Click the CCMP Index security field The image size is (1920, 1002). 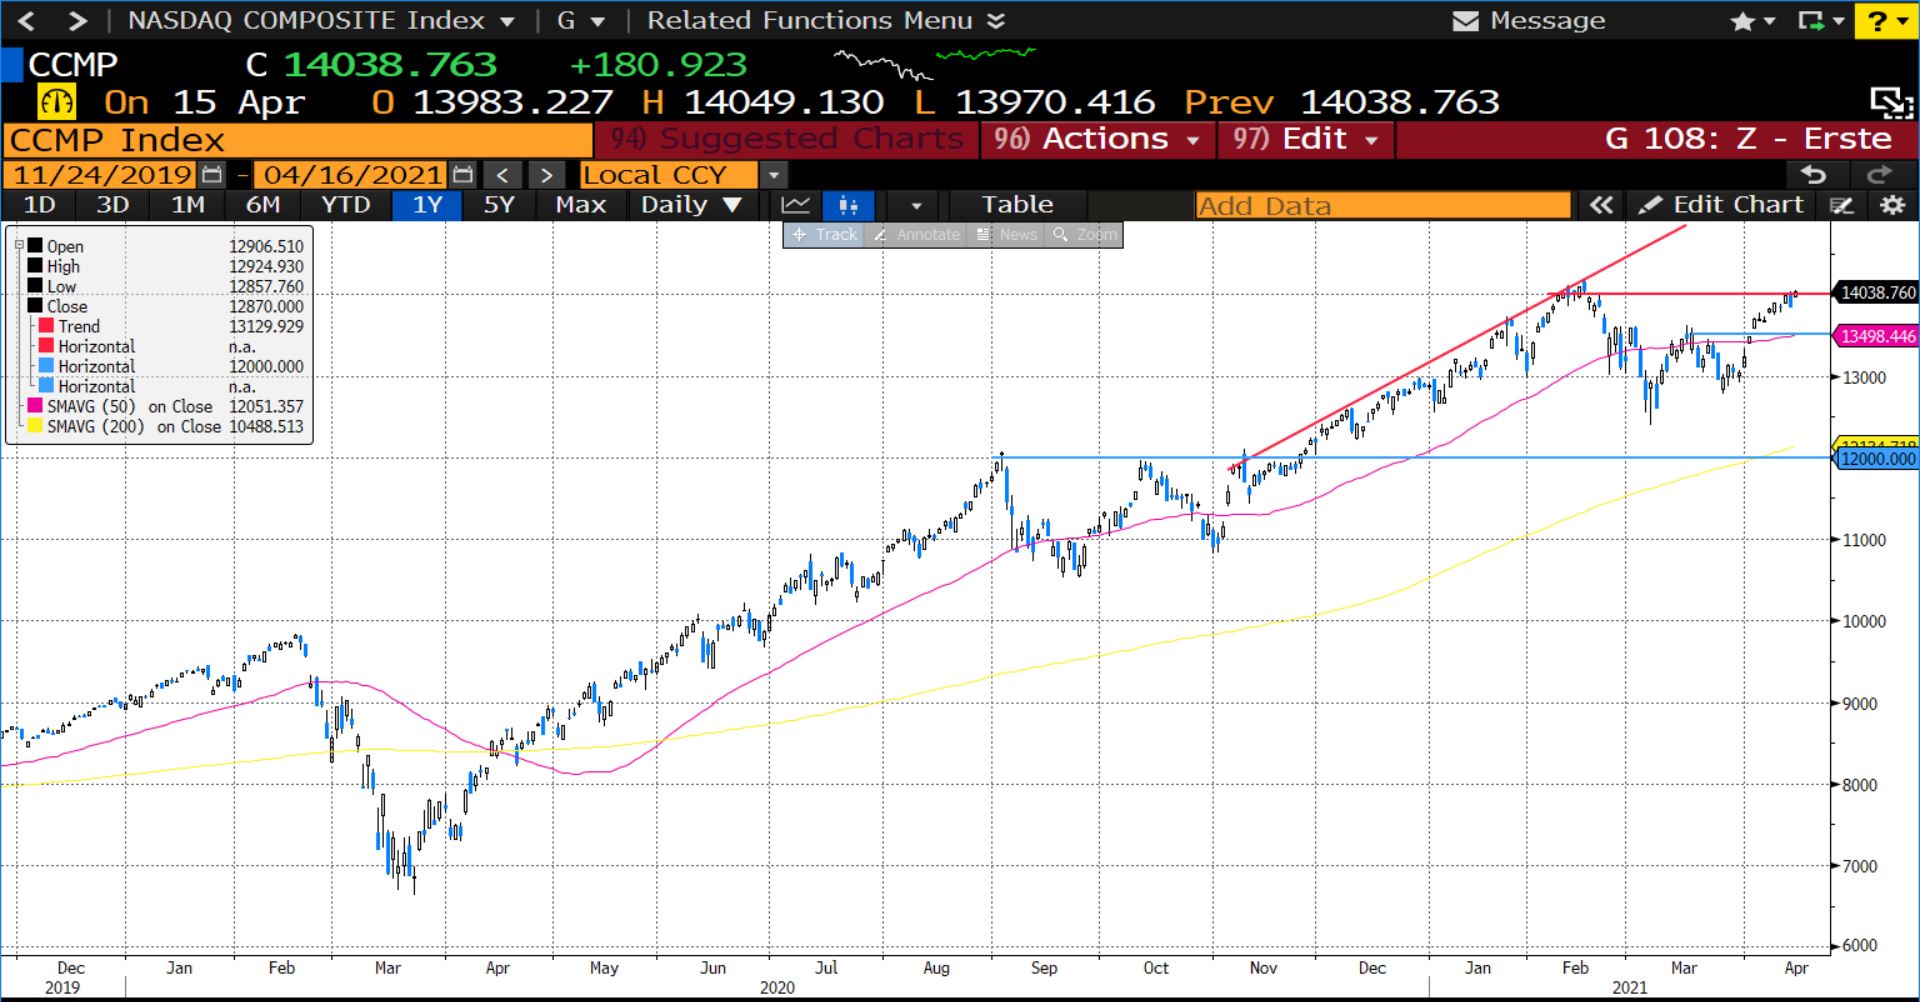298,140
